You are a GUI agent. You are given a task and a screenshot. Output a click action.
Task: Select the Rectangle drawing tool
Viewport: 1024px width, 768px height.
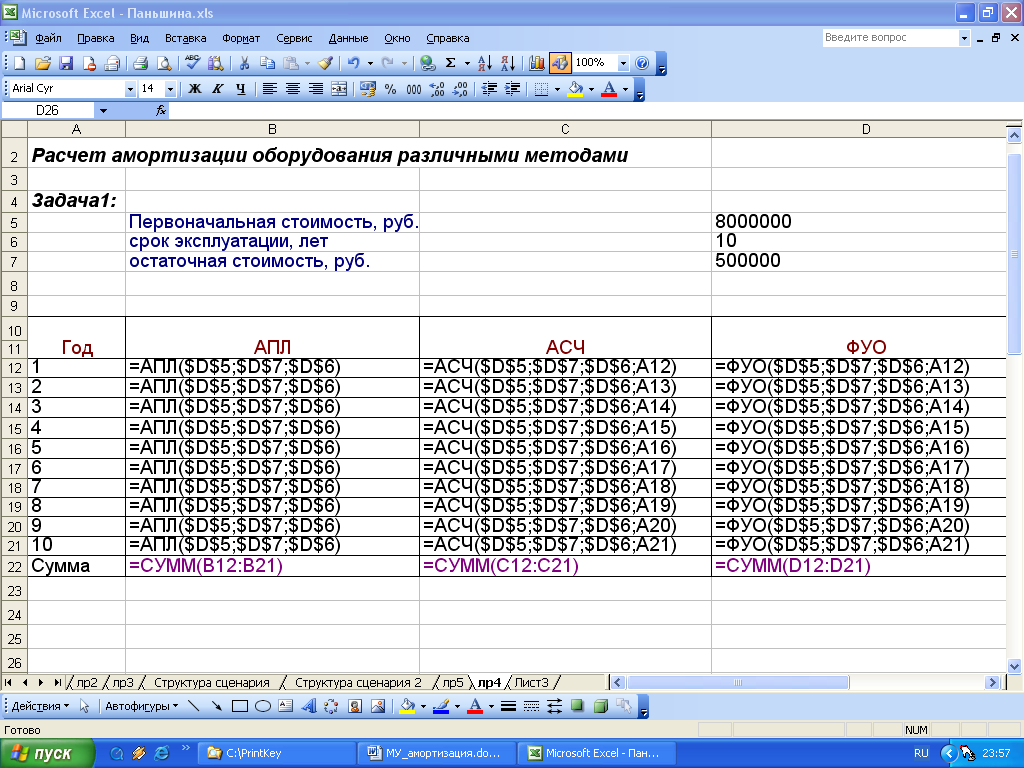click(x=240, y=706)
